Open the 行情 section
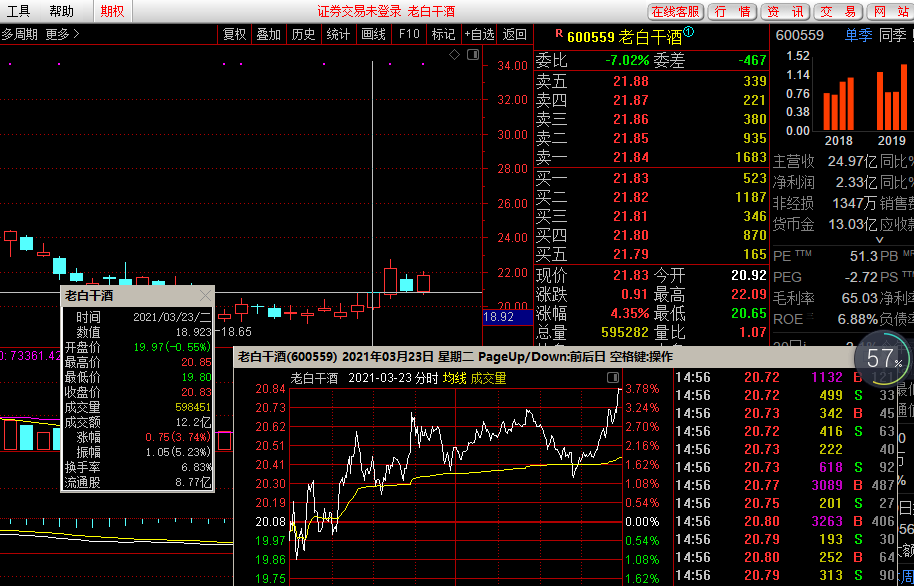Image resolution: width=914 pixels, height=586 pixels. click(x=732, y=12)
